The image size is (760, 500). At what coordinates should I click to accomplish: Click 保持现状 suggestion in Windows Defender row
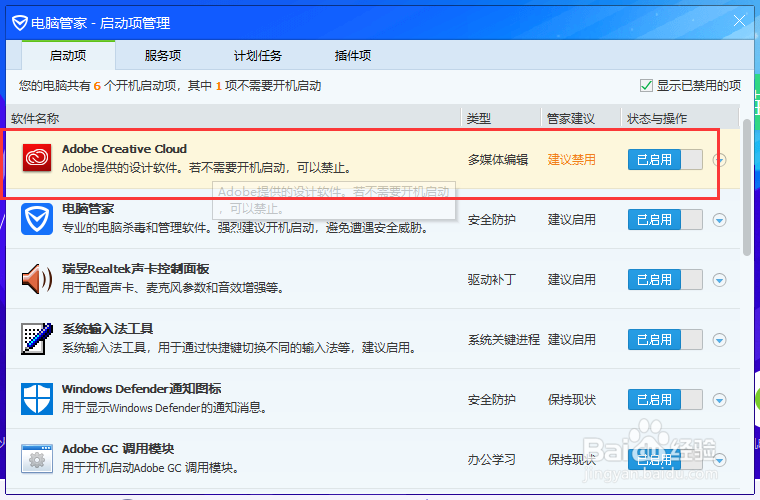coord(571,400)
